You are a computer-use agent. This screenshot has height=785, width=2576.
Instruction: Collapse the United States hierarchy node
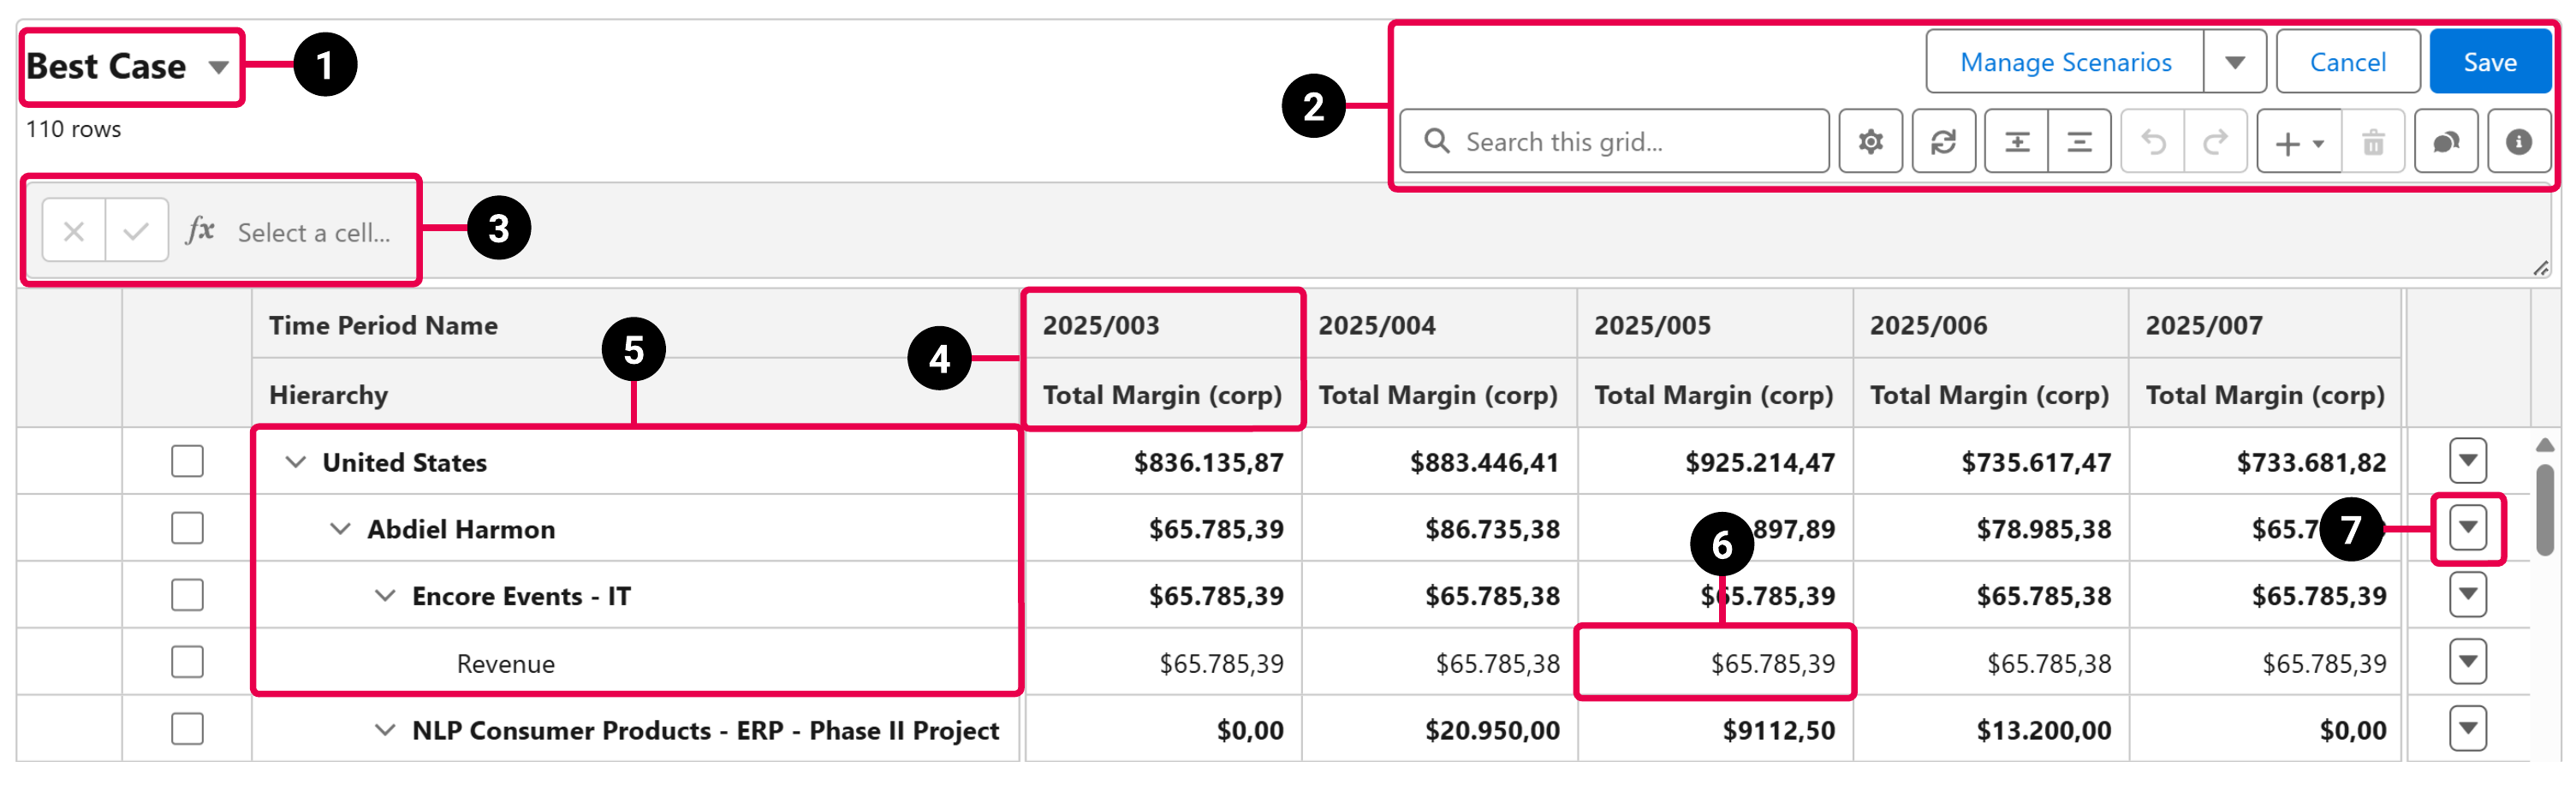(295, 461)
